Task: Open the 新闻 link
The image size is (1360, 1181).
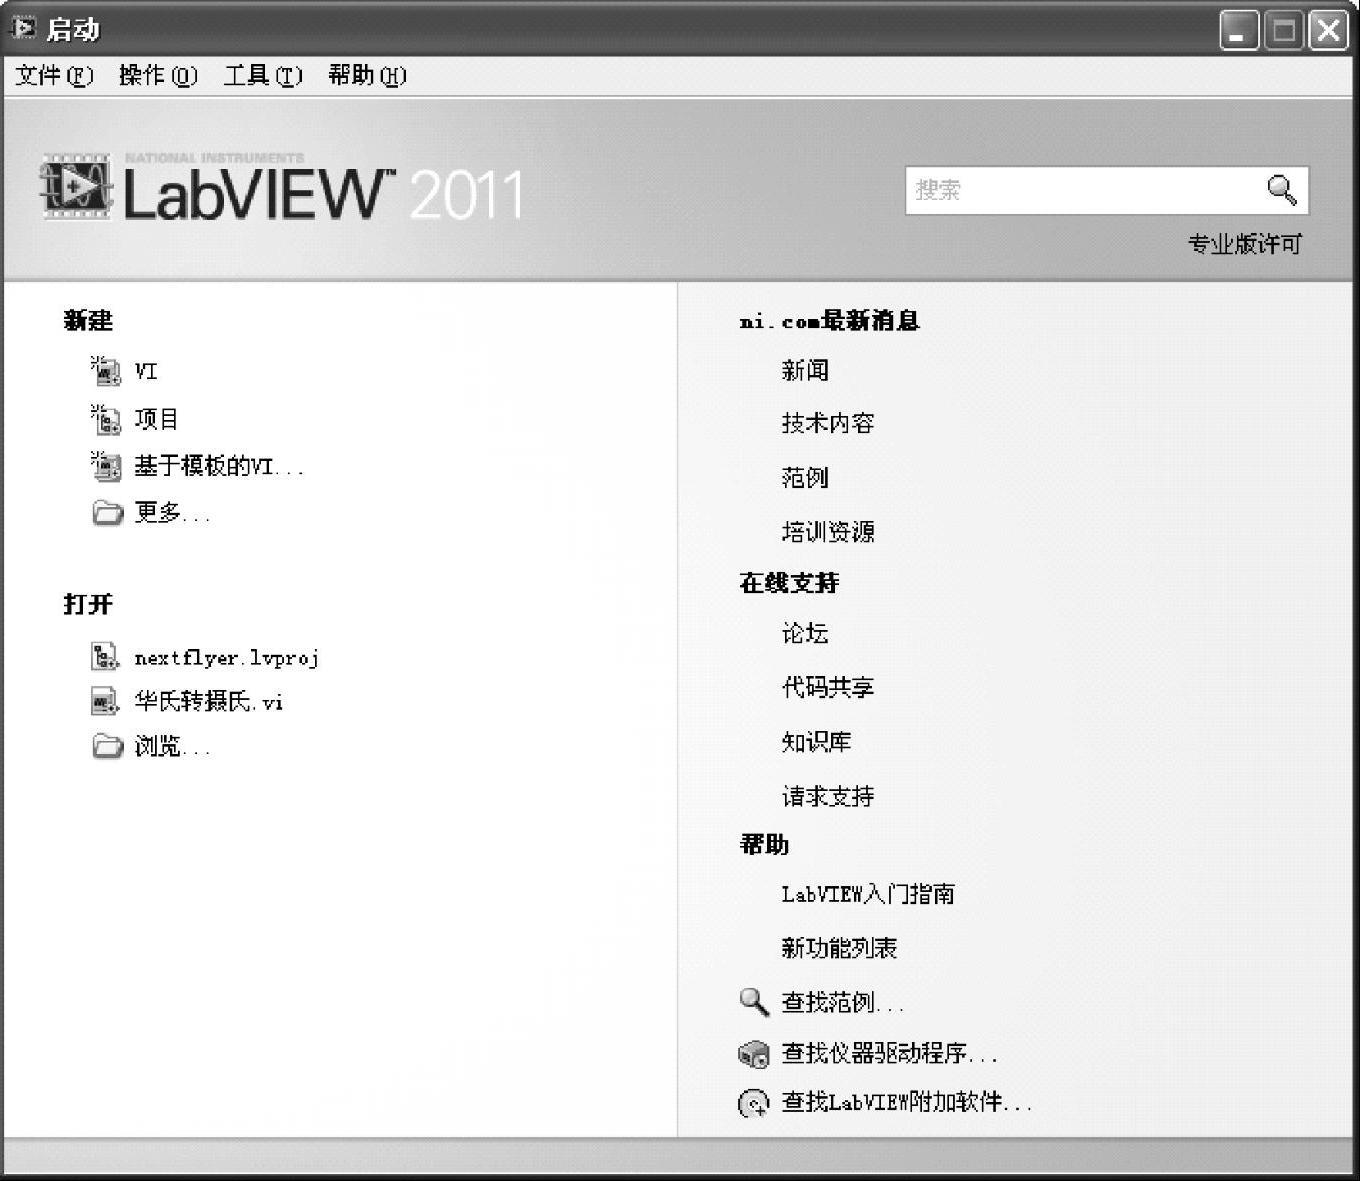Action: pos(805,371)
